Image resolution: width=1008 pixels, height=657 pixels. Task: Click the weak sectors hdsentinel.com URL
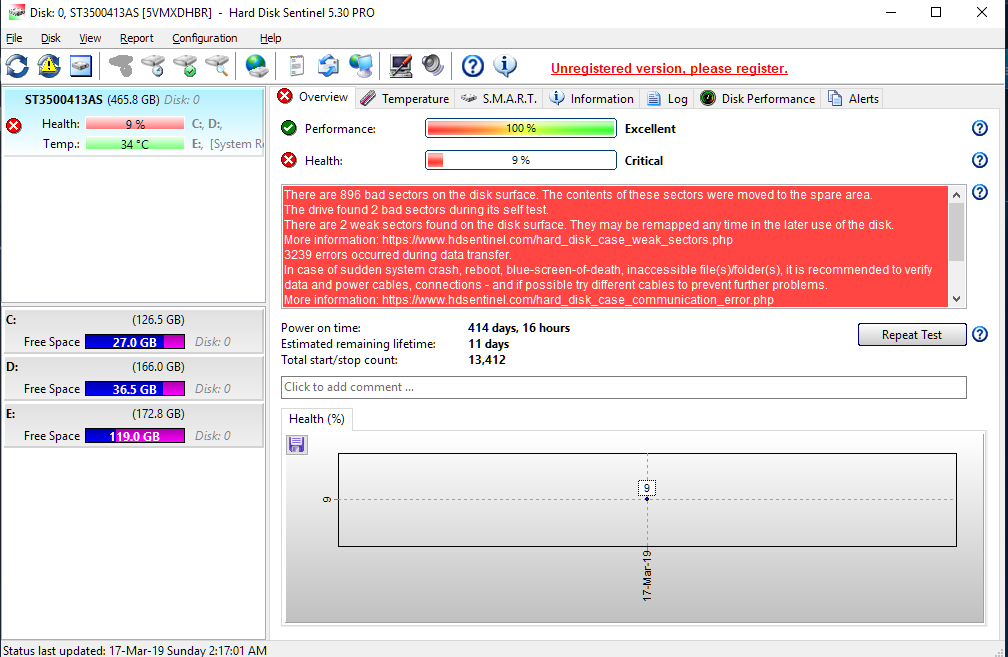pyautogui.click(x=557, y=240)
